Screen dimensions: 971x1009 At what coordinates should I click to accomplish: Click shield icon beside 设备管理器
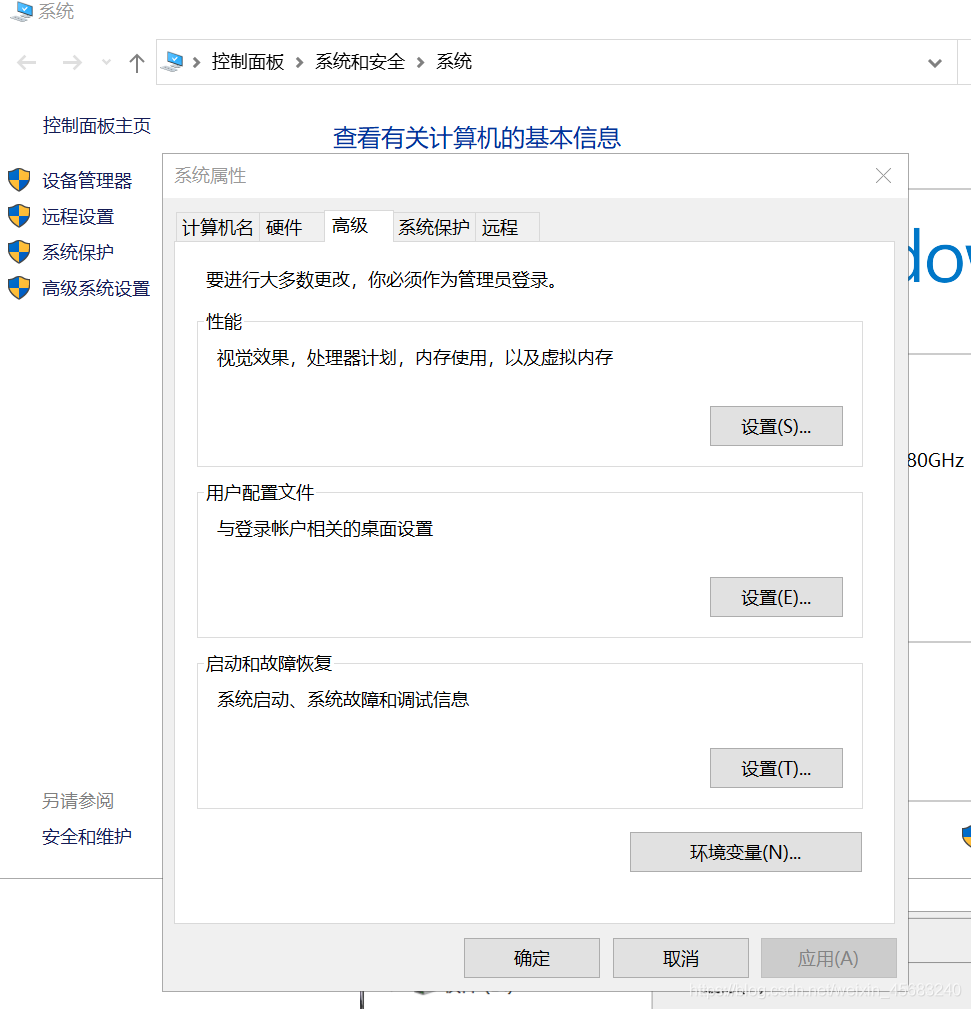[19, 180]
